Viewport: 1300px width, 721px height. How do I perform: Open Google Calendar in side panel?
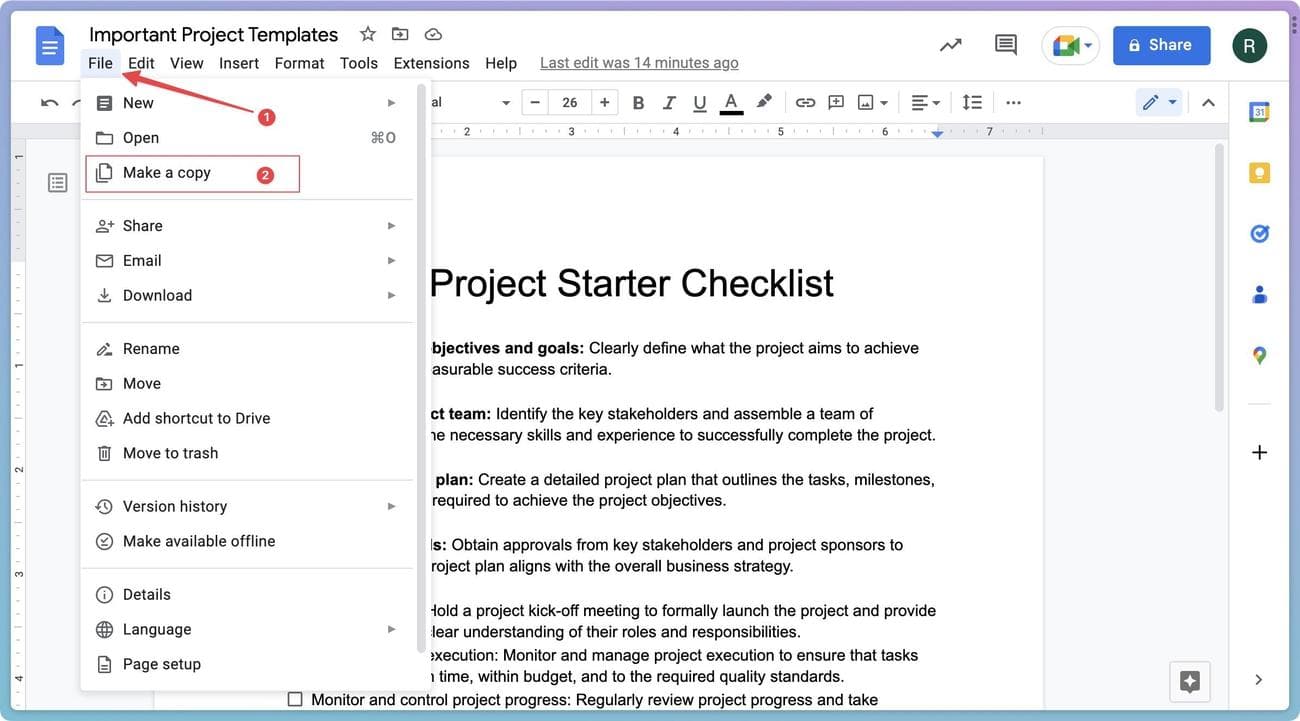click(1259, 112)
